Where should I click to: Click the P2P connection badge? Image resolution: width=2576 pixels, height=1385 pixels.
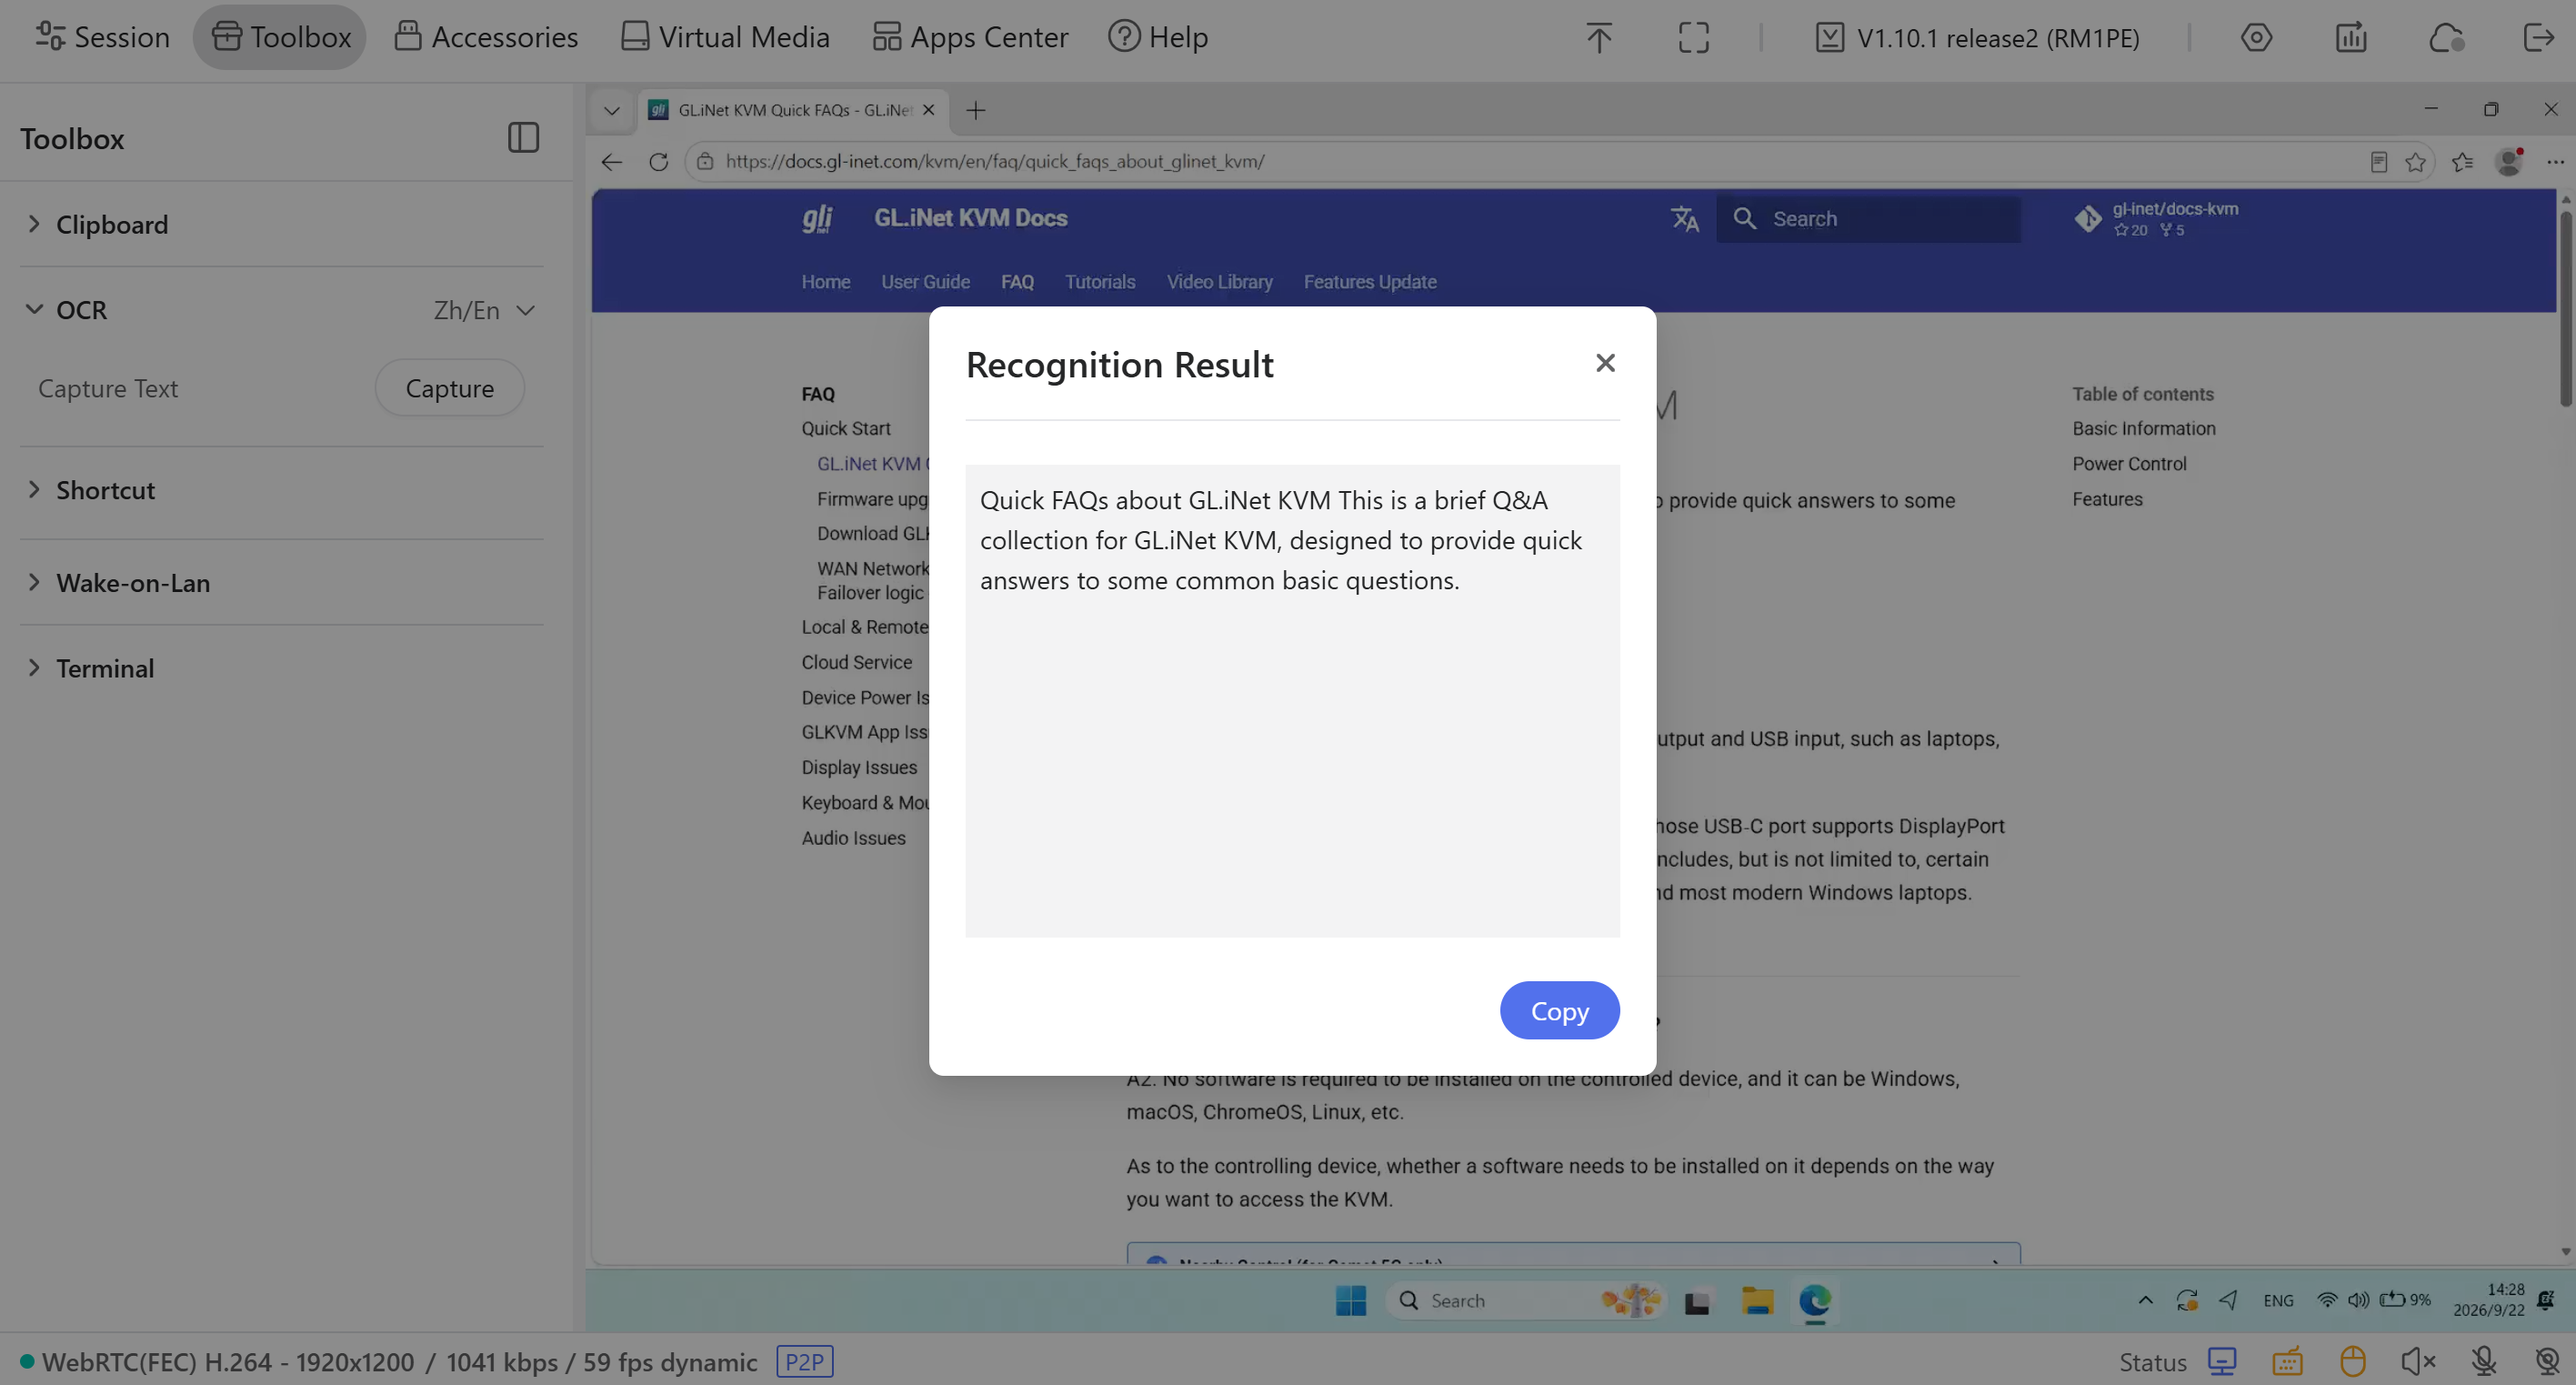(804, 1361)
